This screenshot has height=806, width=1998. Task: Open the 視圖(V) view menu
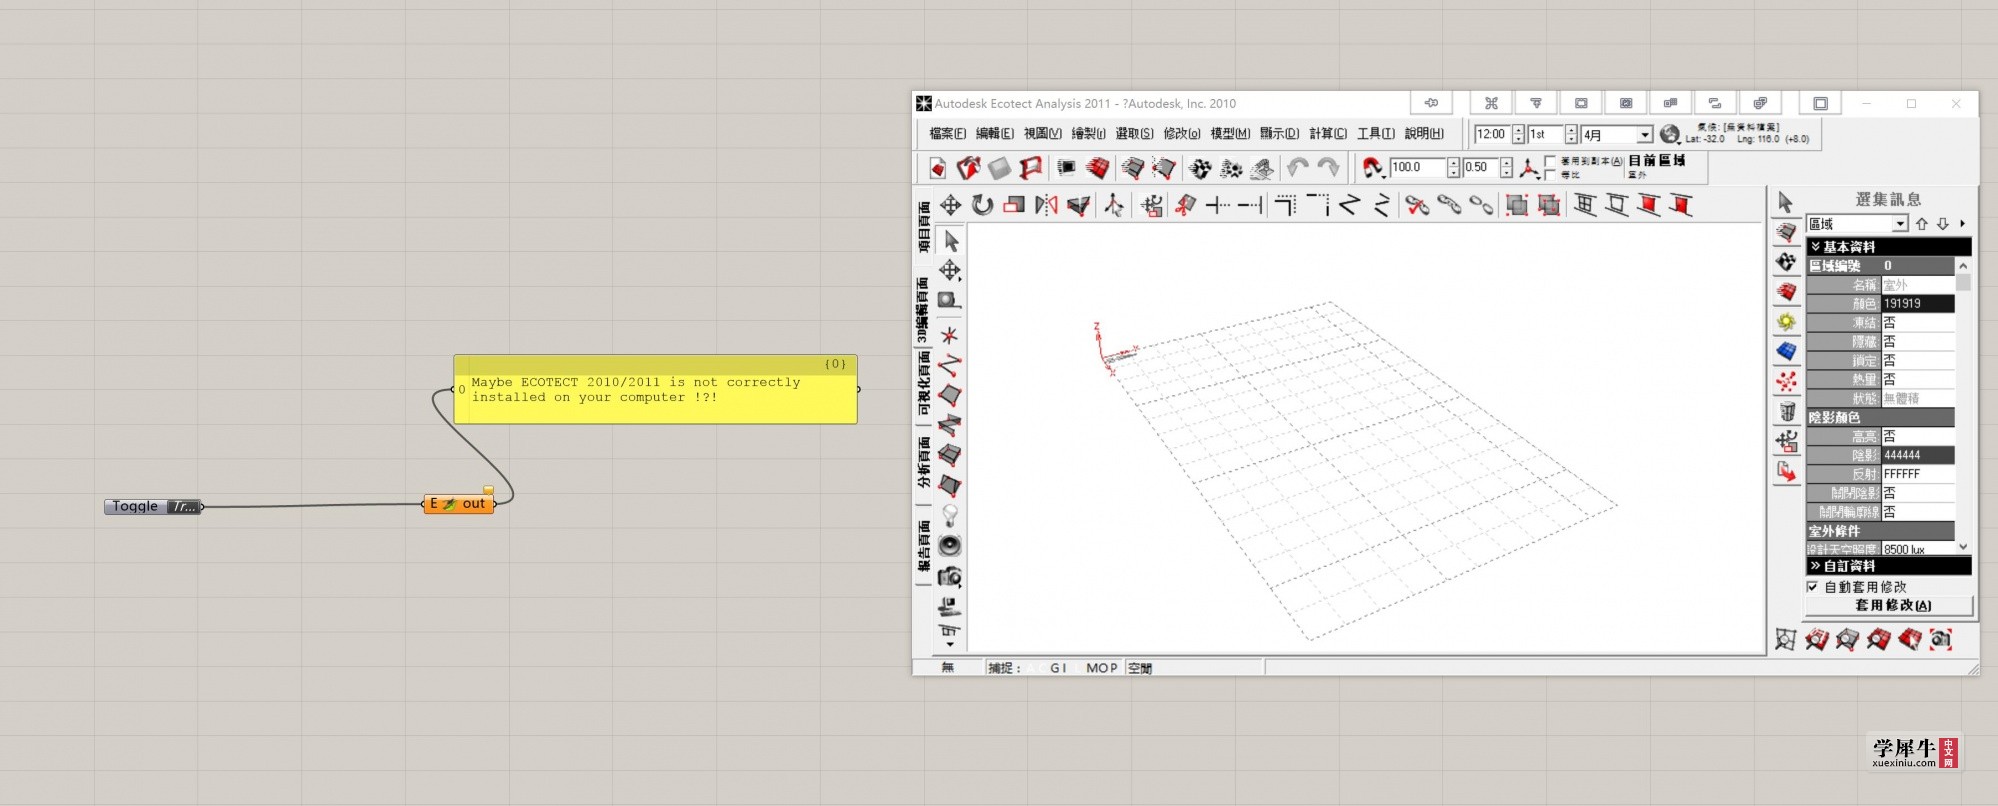(x=1042, y=134)
